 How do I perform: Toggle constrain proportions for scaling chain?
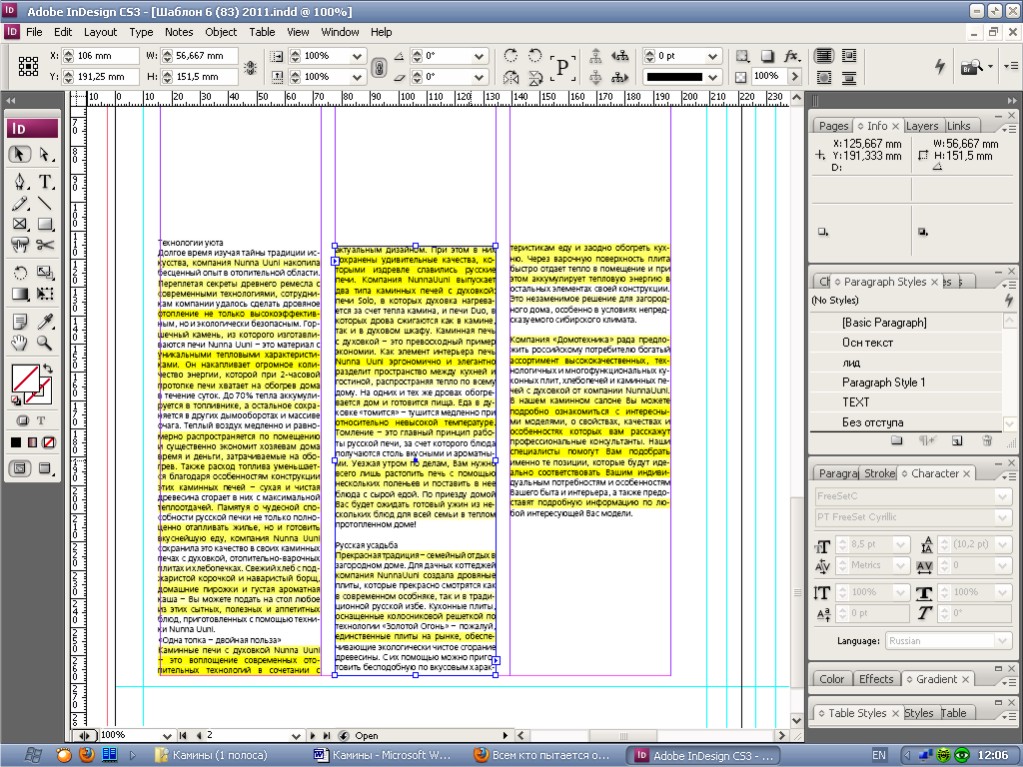[378, 67]
